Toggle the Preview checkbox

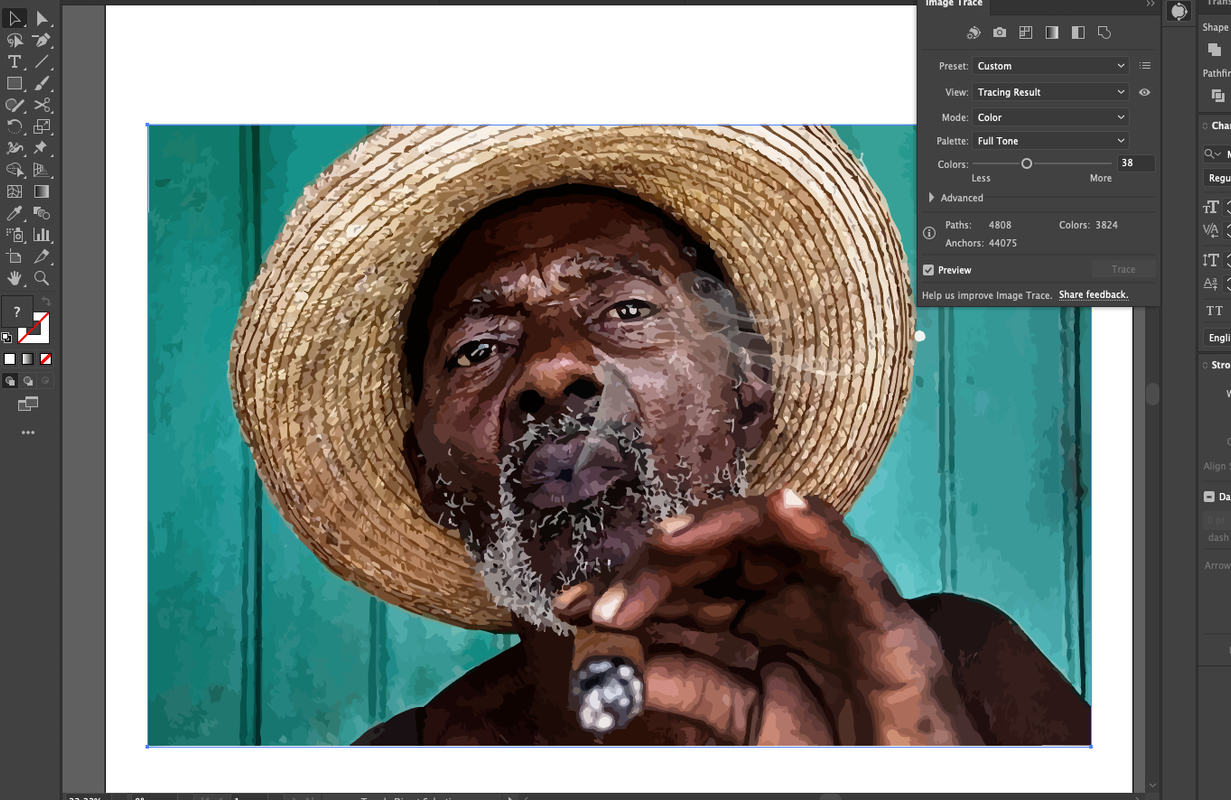pos(929,270)
